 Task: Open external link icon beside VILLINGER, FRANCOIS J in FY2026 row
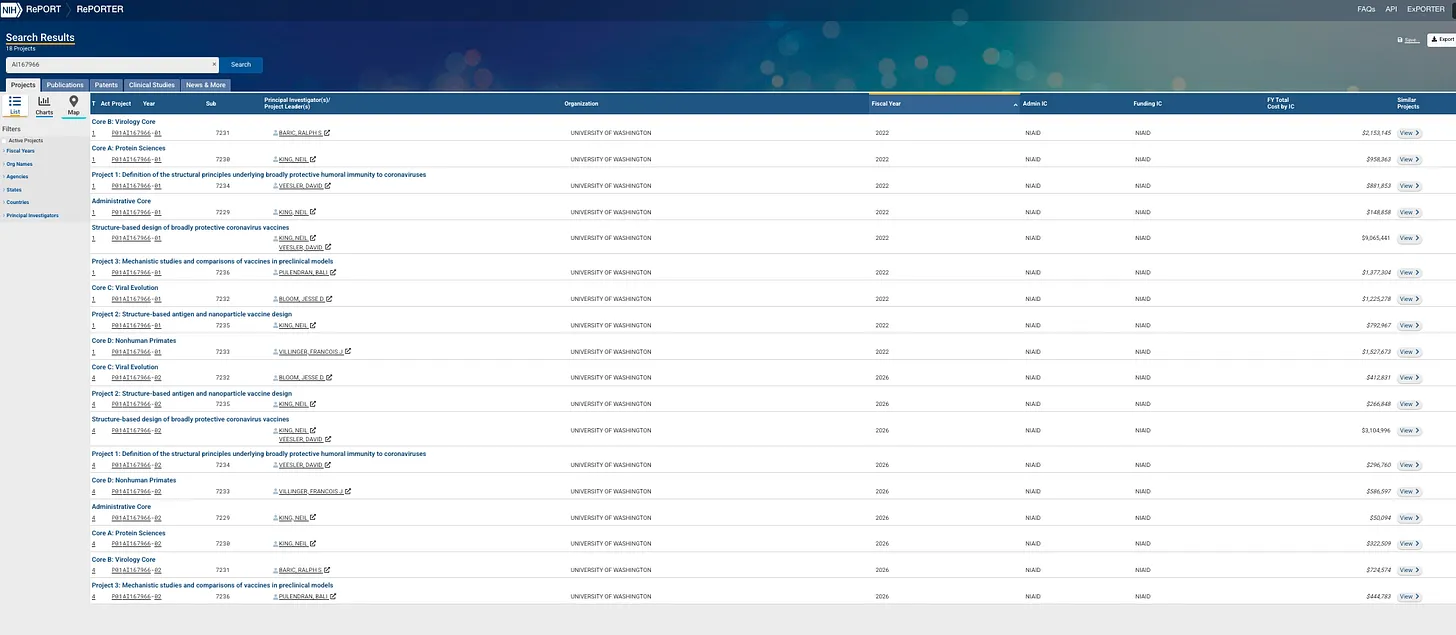[x=347, y=492]
